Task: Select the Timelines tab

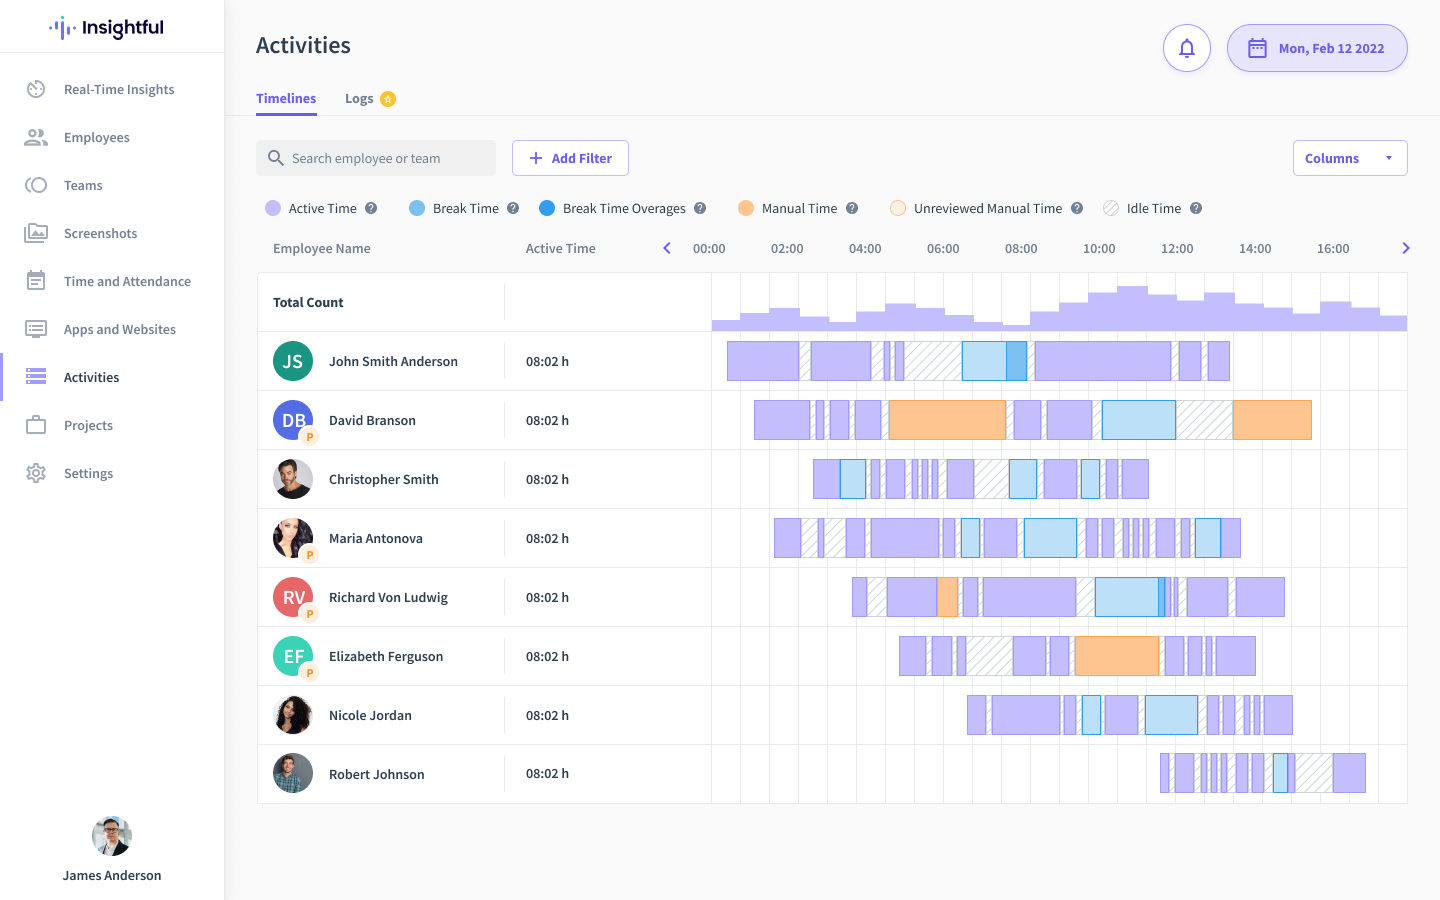Action: click(286, 98)
